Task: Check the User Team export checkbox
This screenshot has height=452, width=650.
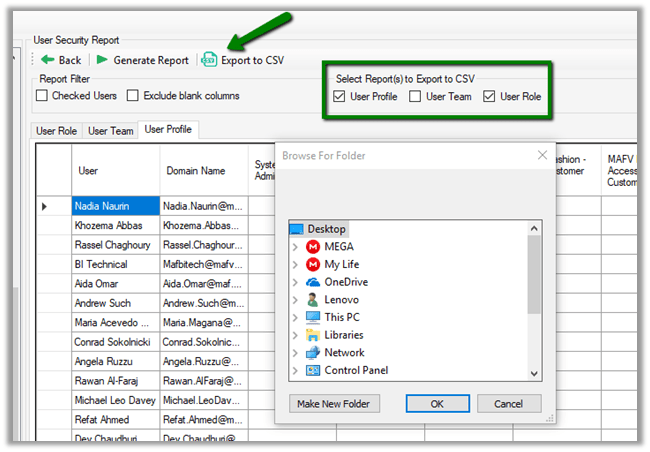Action: click(415, 97)
